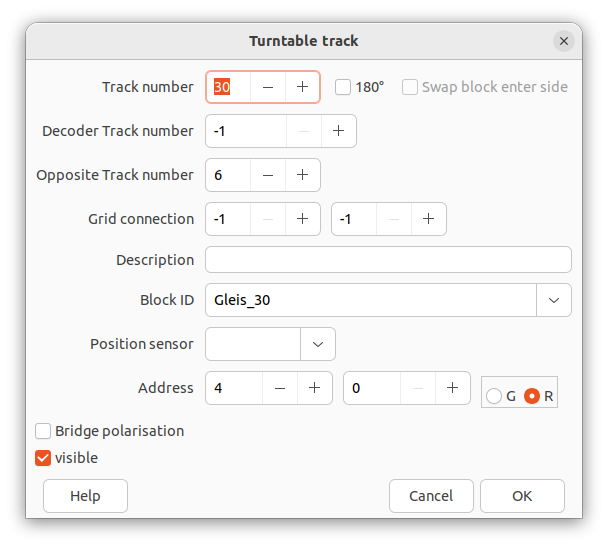608x547 pixels.
Task: Increase the first Address value
Action: [x=314, y=388]
